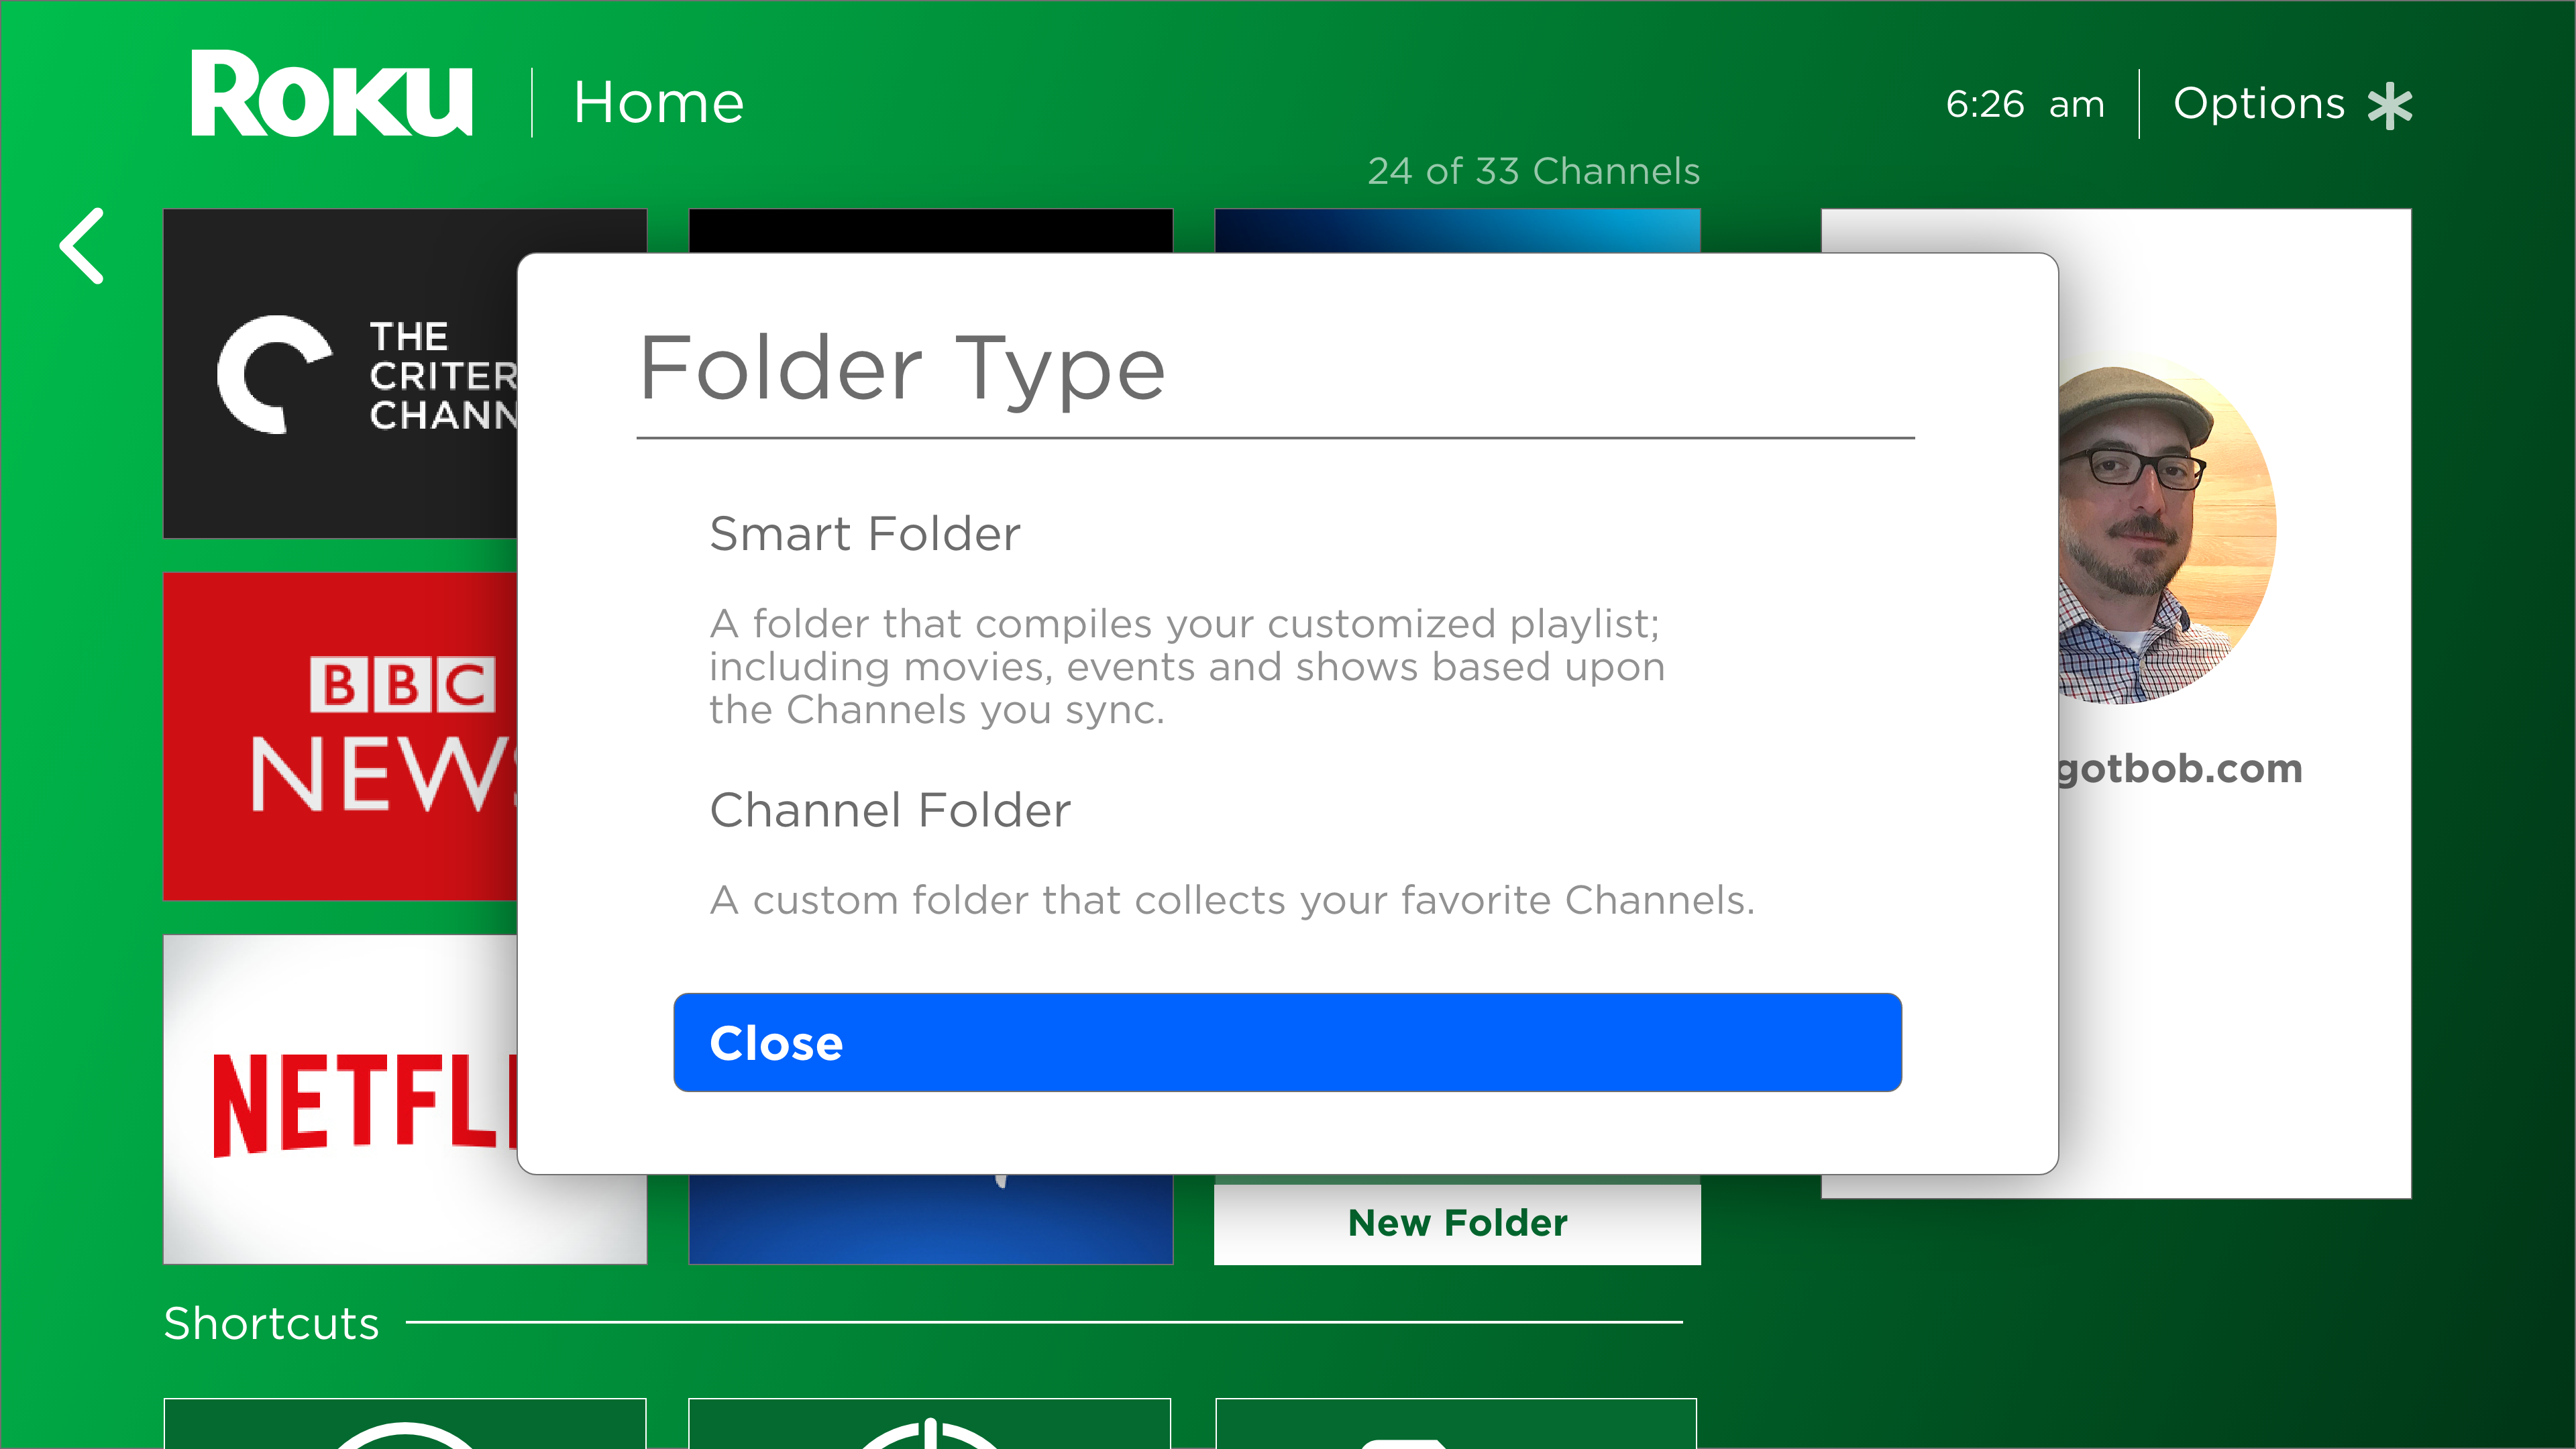
Task: Click the blue channel tile below dialog
Action: pos(930,1220)
